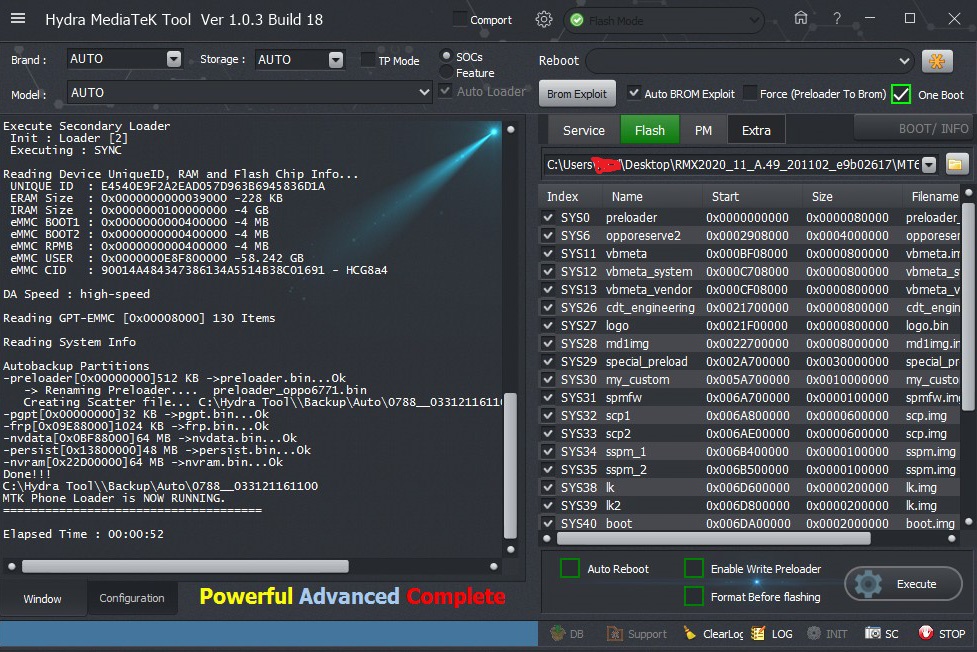Uncheck SYS33 scp2 partition
The height and width of the screenshot is (652, 977).
[548, 433]
